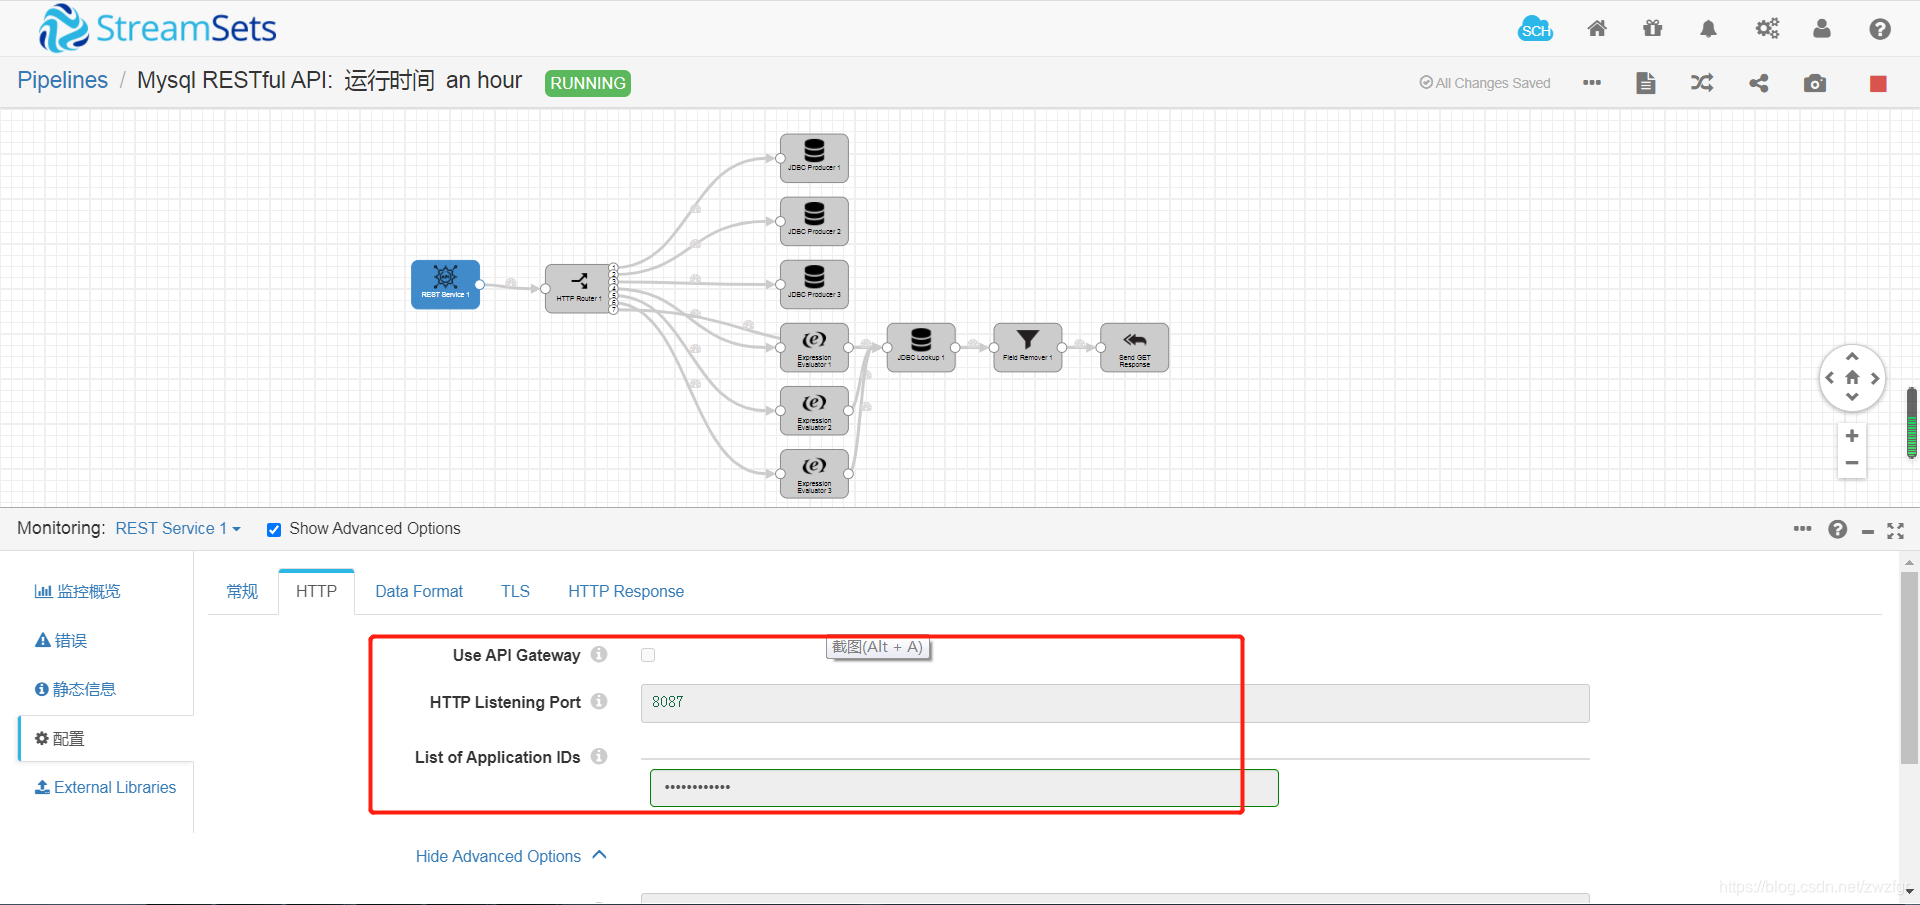Open the pipeline more options ellipsis

pyautogui.click(x=1592, y=83)
